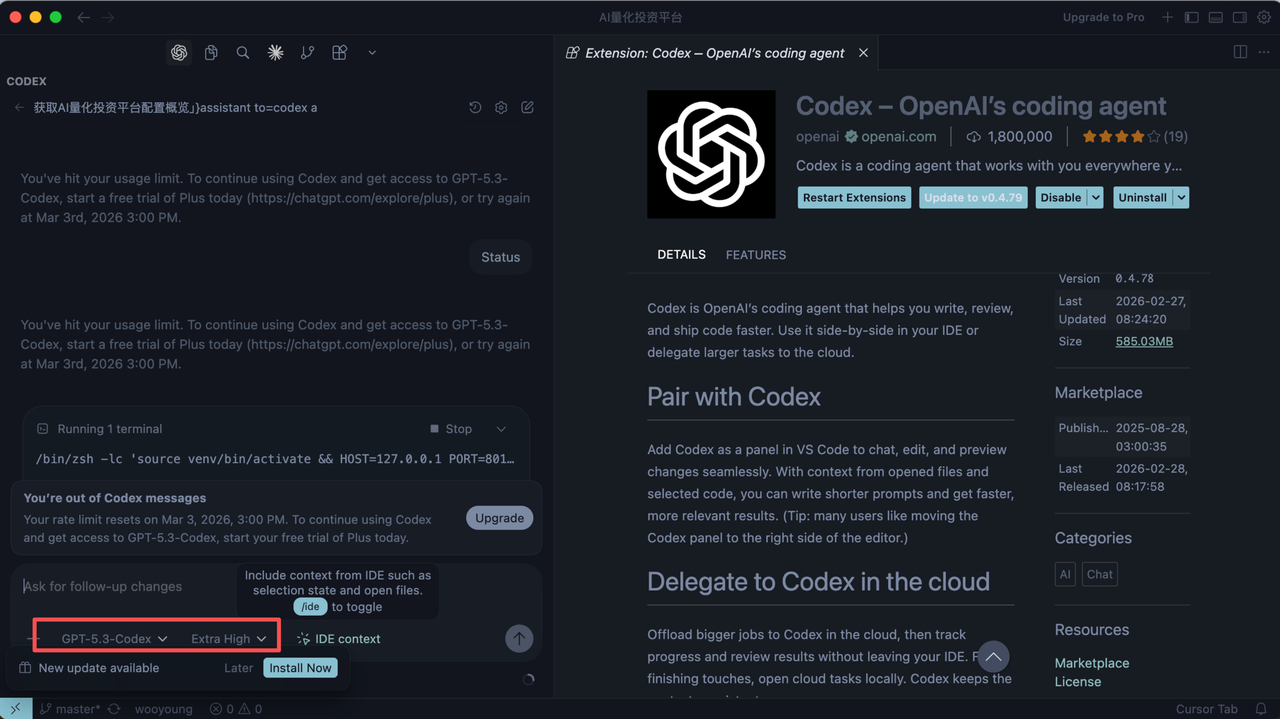The height and width of the screenshot is (719, 1280).
Task: Add an attachment with the plus icon
Action: (x=33, y=639)
